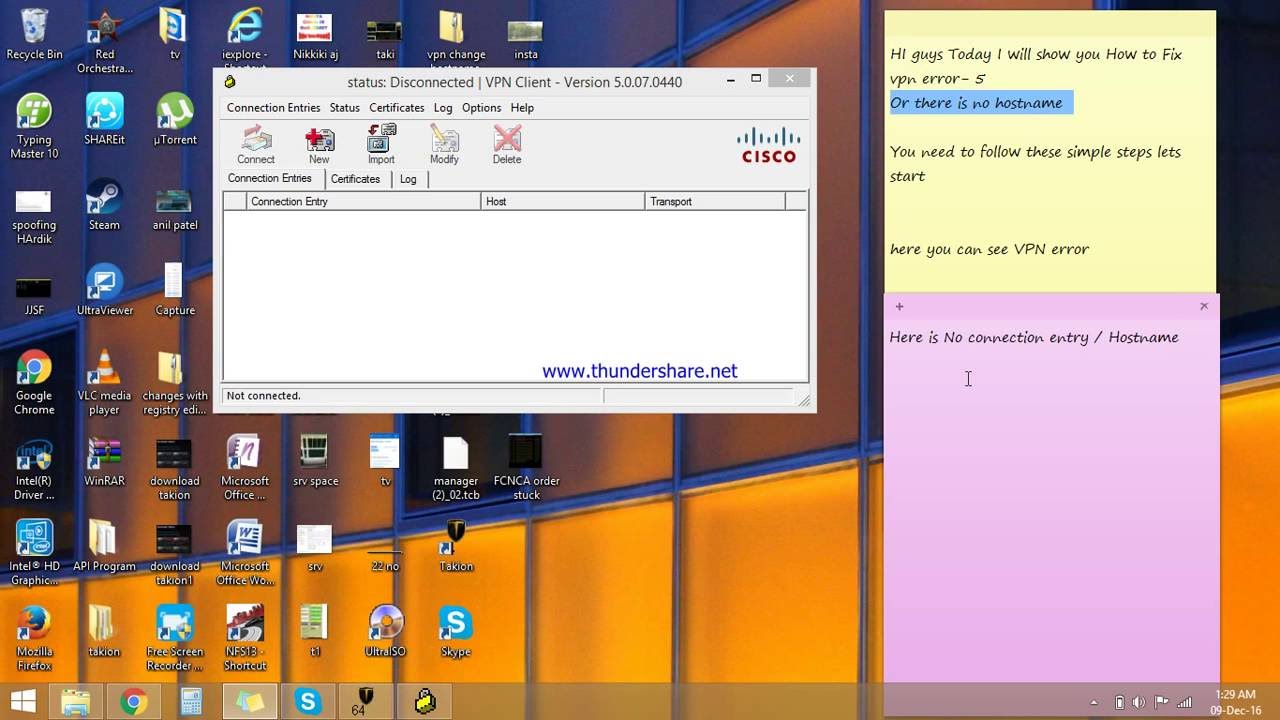The width and height of the screenshot is (1280, 720).
Task: Click the VPN Client padlock title icon
Action: (x=230, y=82)
